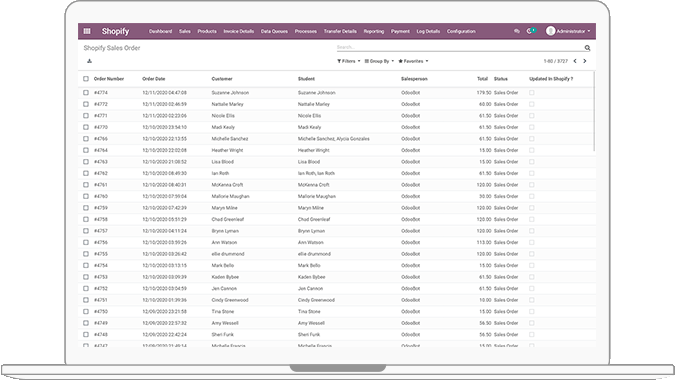Open the Dashboard menu
This screenshot has width=675, height=380.
pyautogui.click(x=160, y=31)
